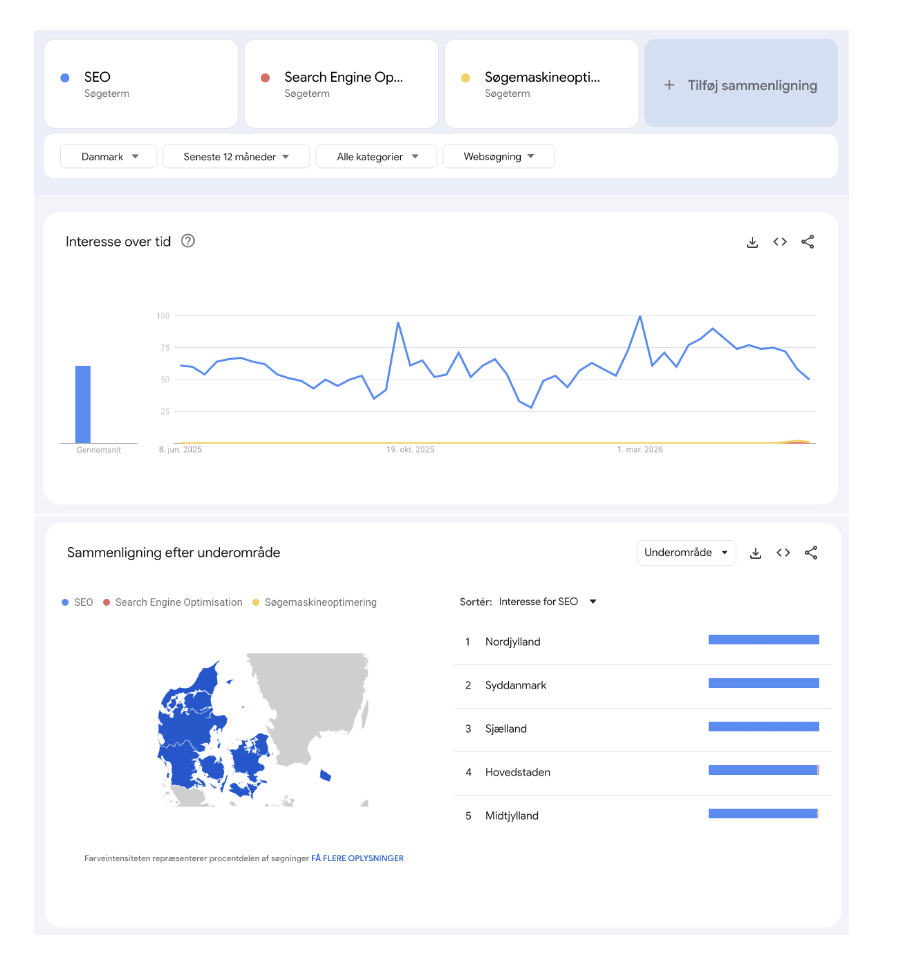This screenshot has width=898, height=968.
Task: Open the Websøgning search type dropdown
Action: (x=499, y=157)
